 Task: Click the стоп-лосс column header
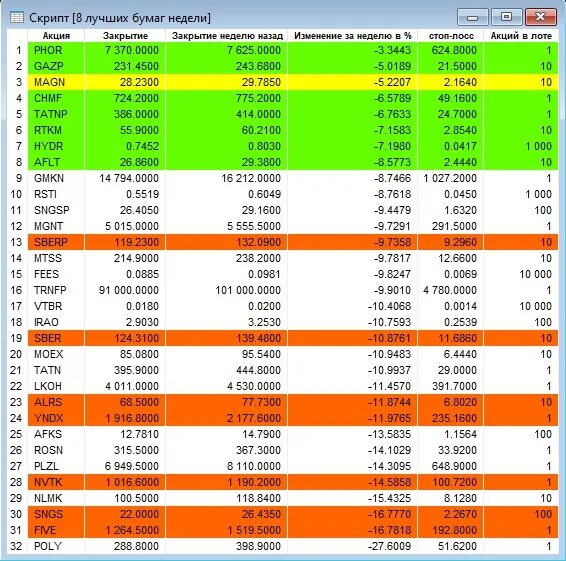pos(450,36)
